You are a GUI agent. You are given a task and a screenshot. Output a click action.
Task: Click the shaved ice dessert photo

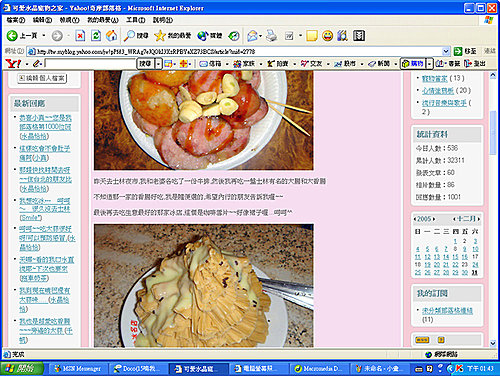[204, 286]
